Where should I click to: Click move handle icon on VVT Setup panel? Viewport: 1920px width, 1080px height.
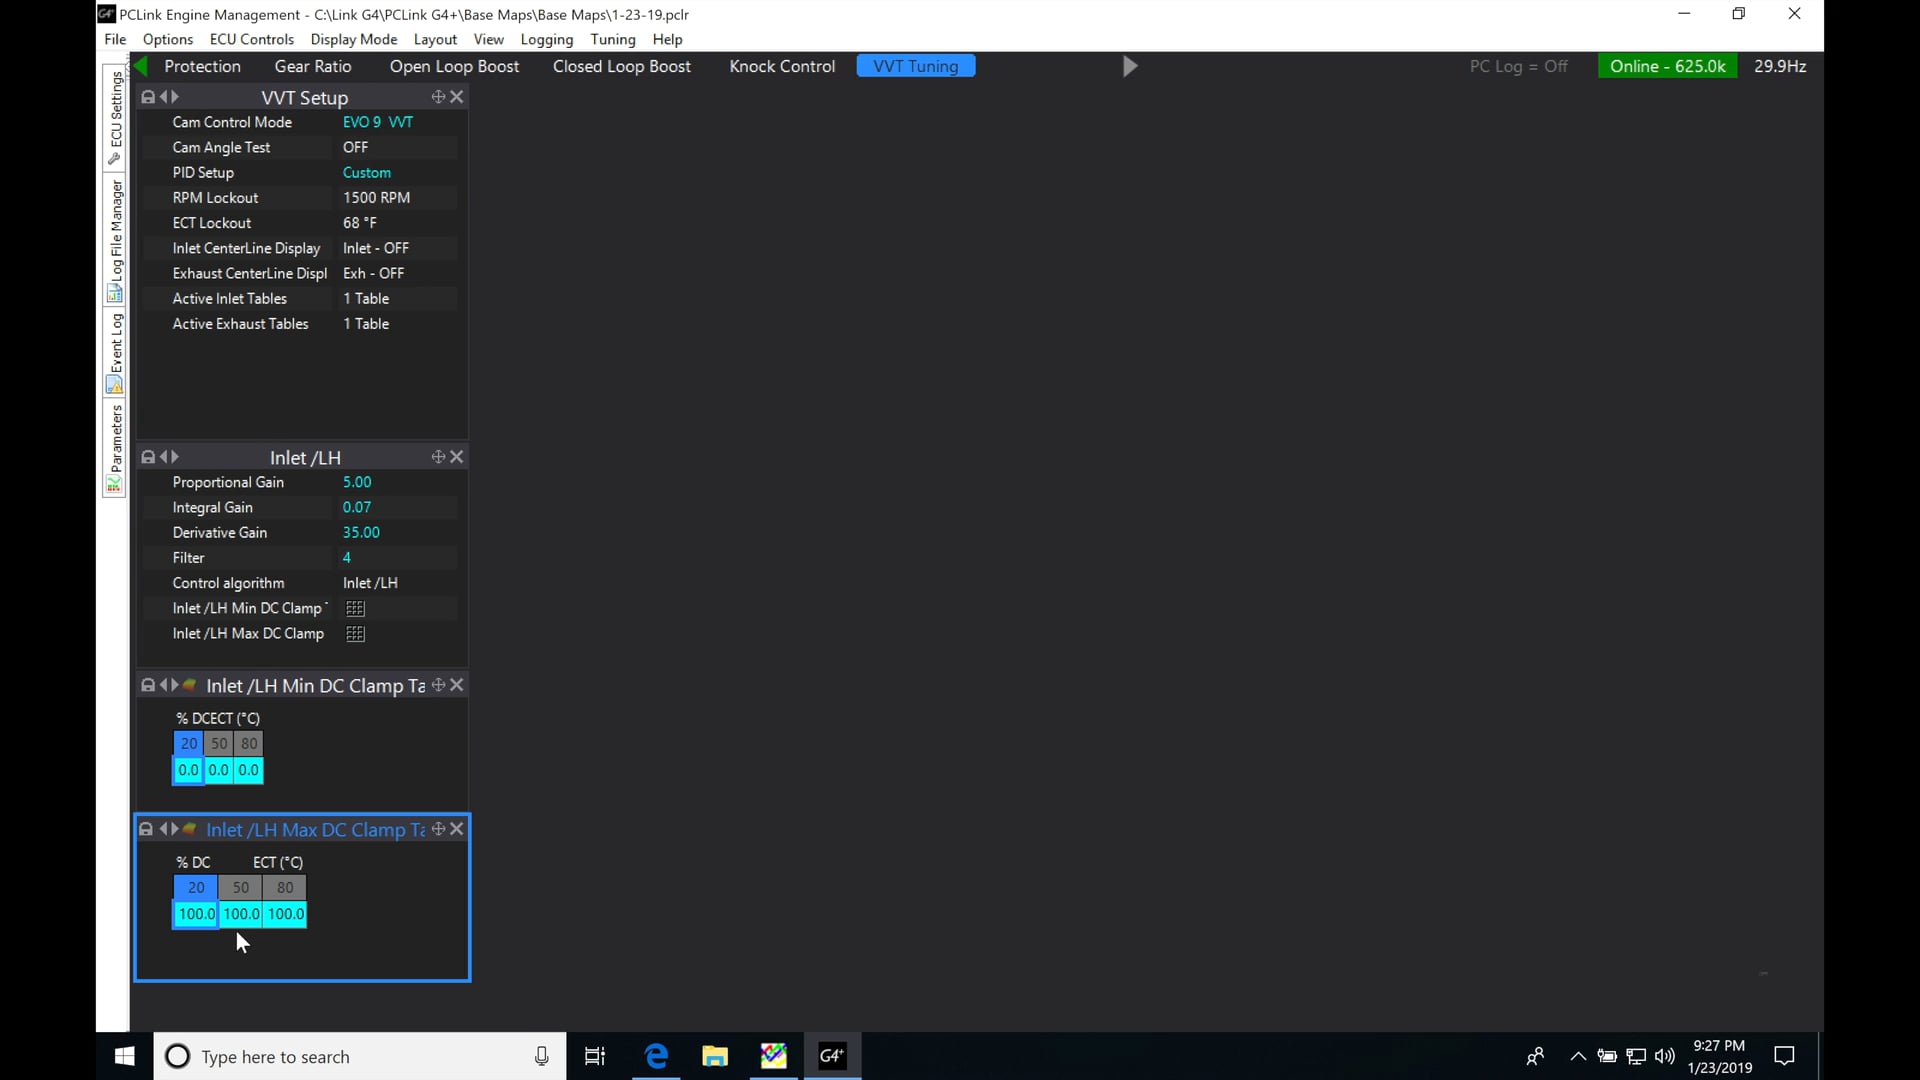pos(438,97)
